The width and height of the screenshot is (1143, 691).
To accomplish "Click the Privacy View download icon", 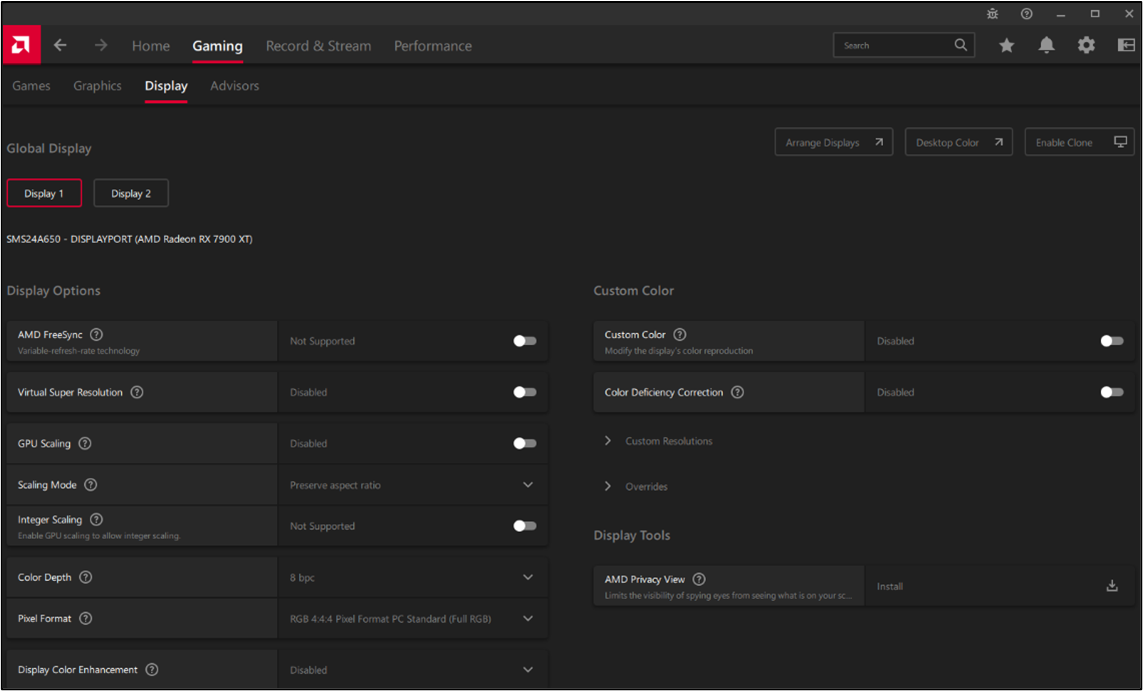I will coord(1112,586).
